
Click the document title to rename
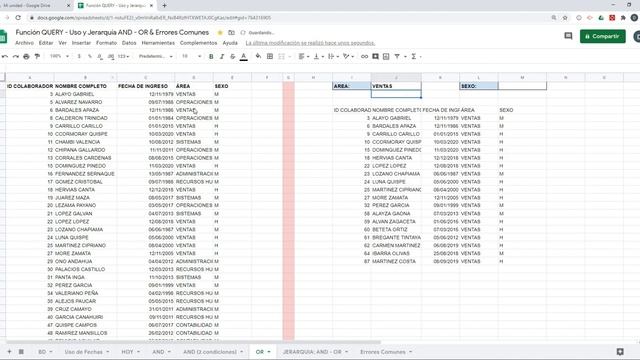112,32
